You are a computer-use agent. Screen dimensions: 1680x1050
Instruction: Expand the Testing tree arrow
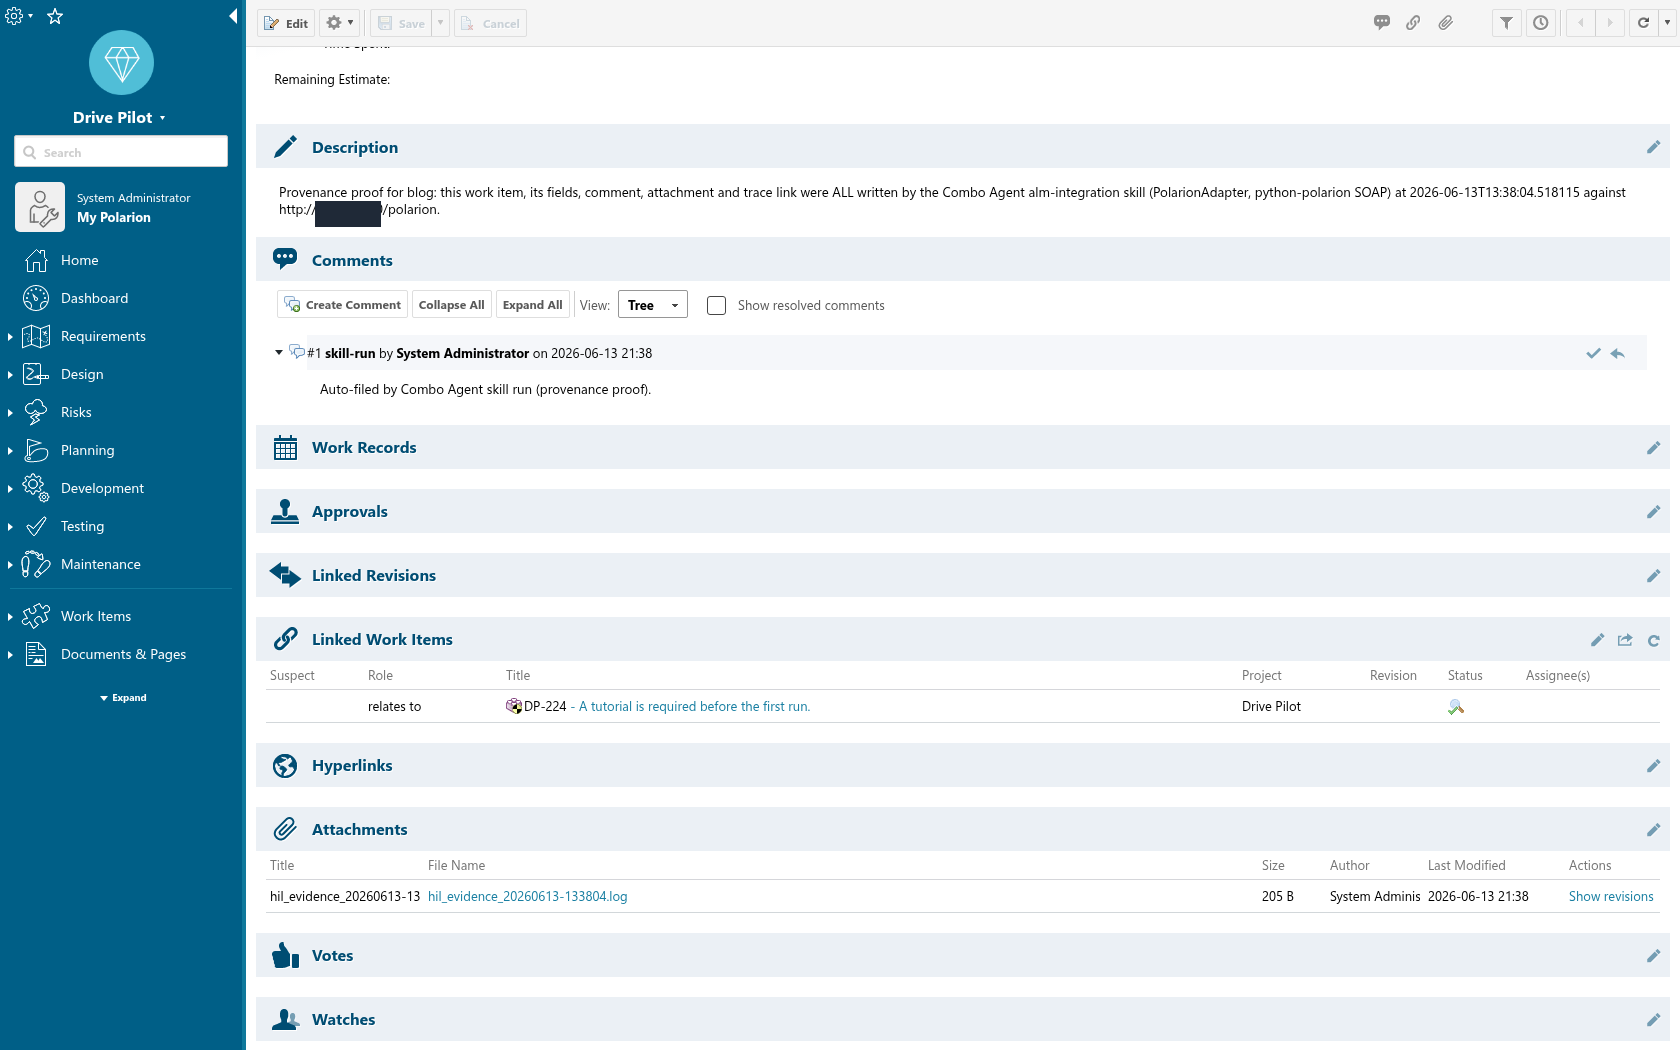point(10,526)
